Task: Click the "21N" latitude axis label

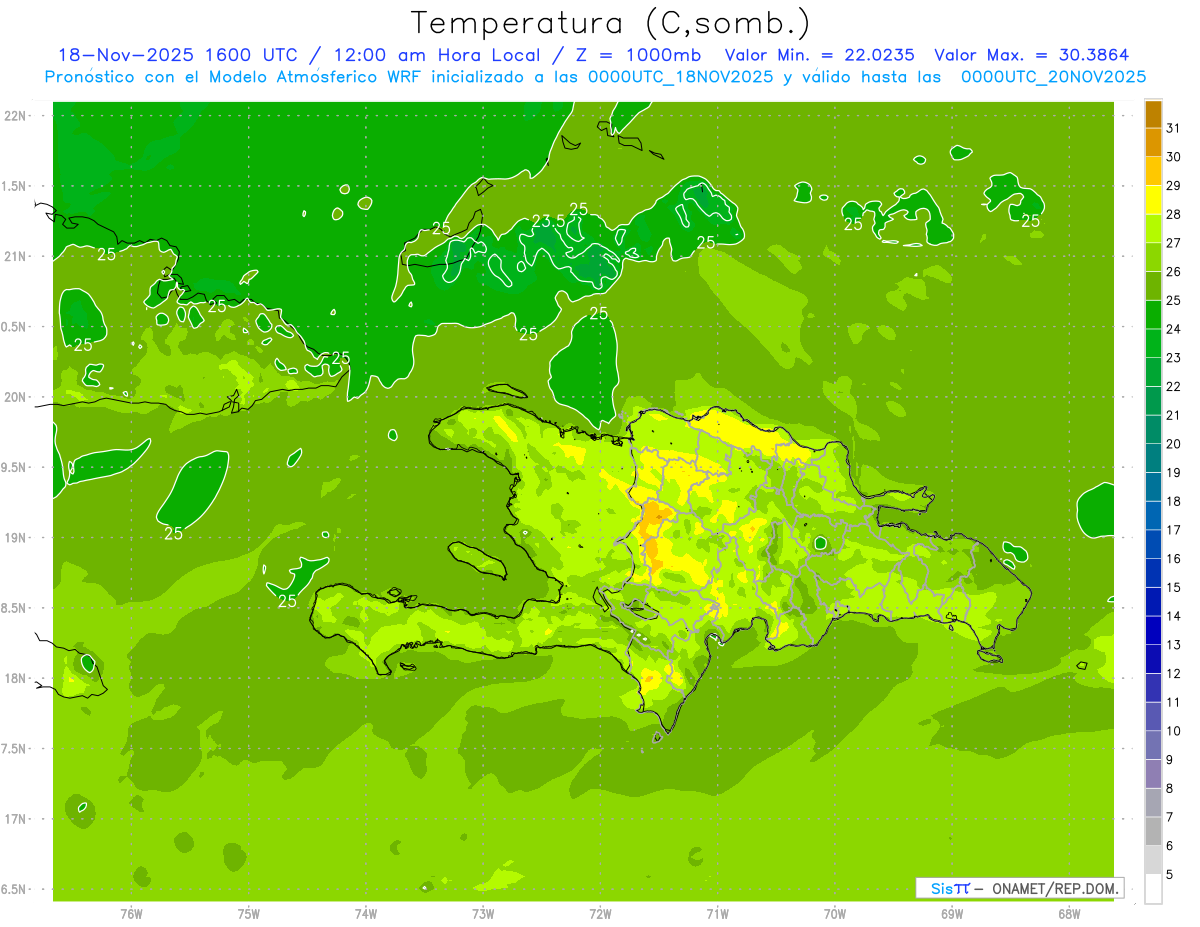Action: pos(15,257)
